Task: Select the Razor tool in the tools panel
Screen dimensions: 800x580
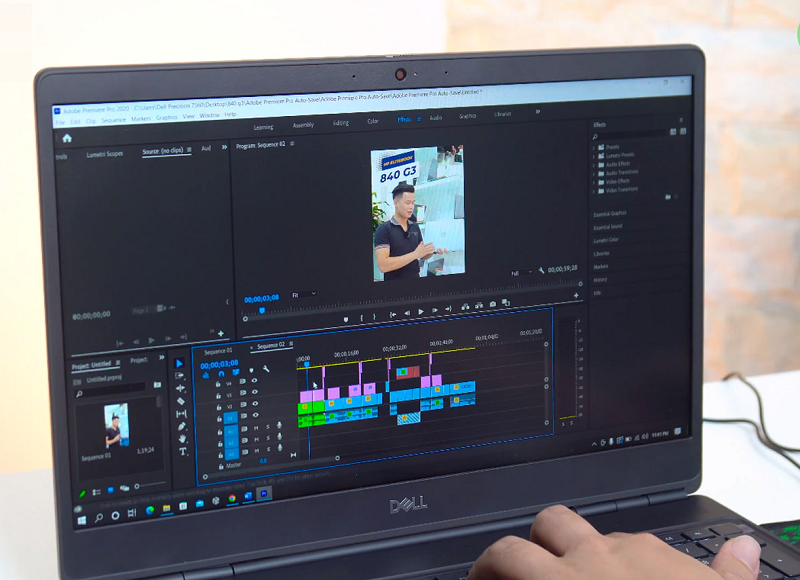Action: coord(181,401)
